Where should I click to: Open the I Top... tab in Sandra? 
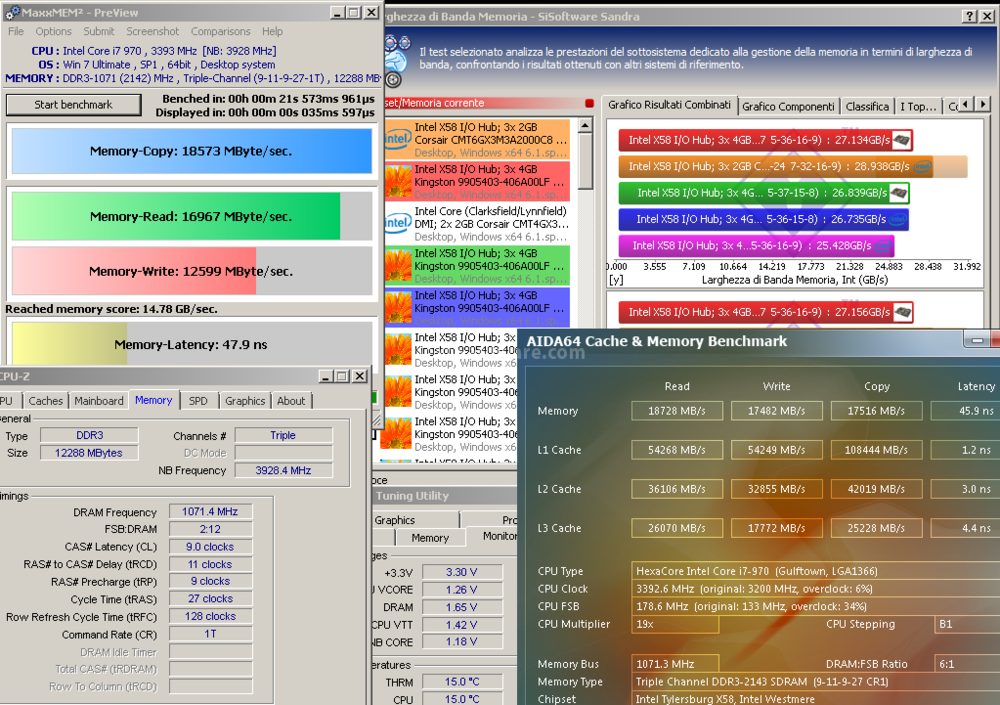click(918, 107)
